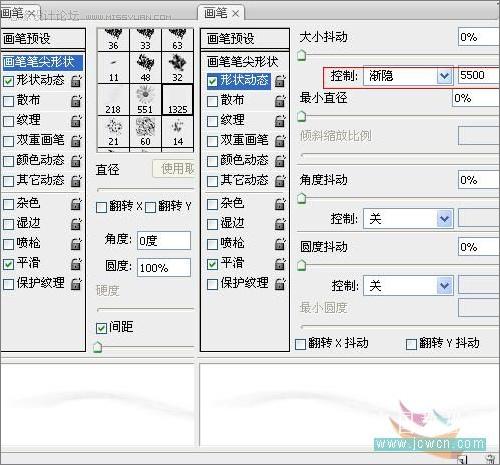Enable 双重画笔 checkbox in right panel
This screenshot has height=465, width=500.
212,141
